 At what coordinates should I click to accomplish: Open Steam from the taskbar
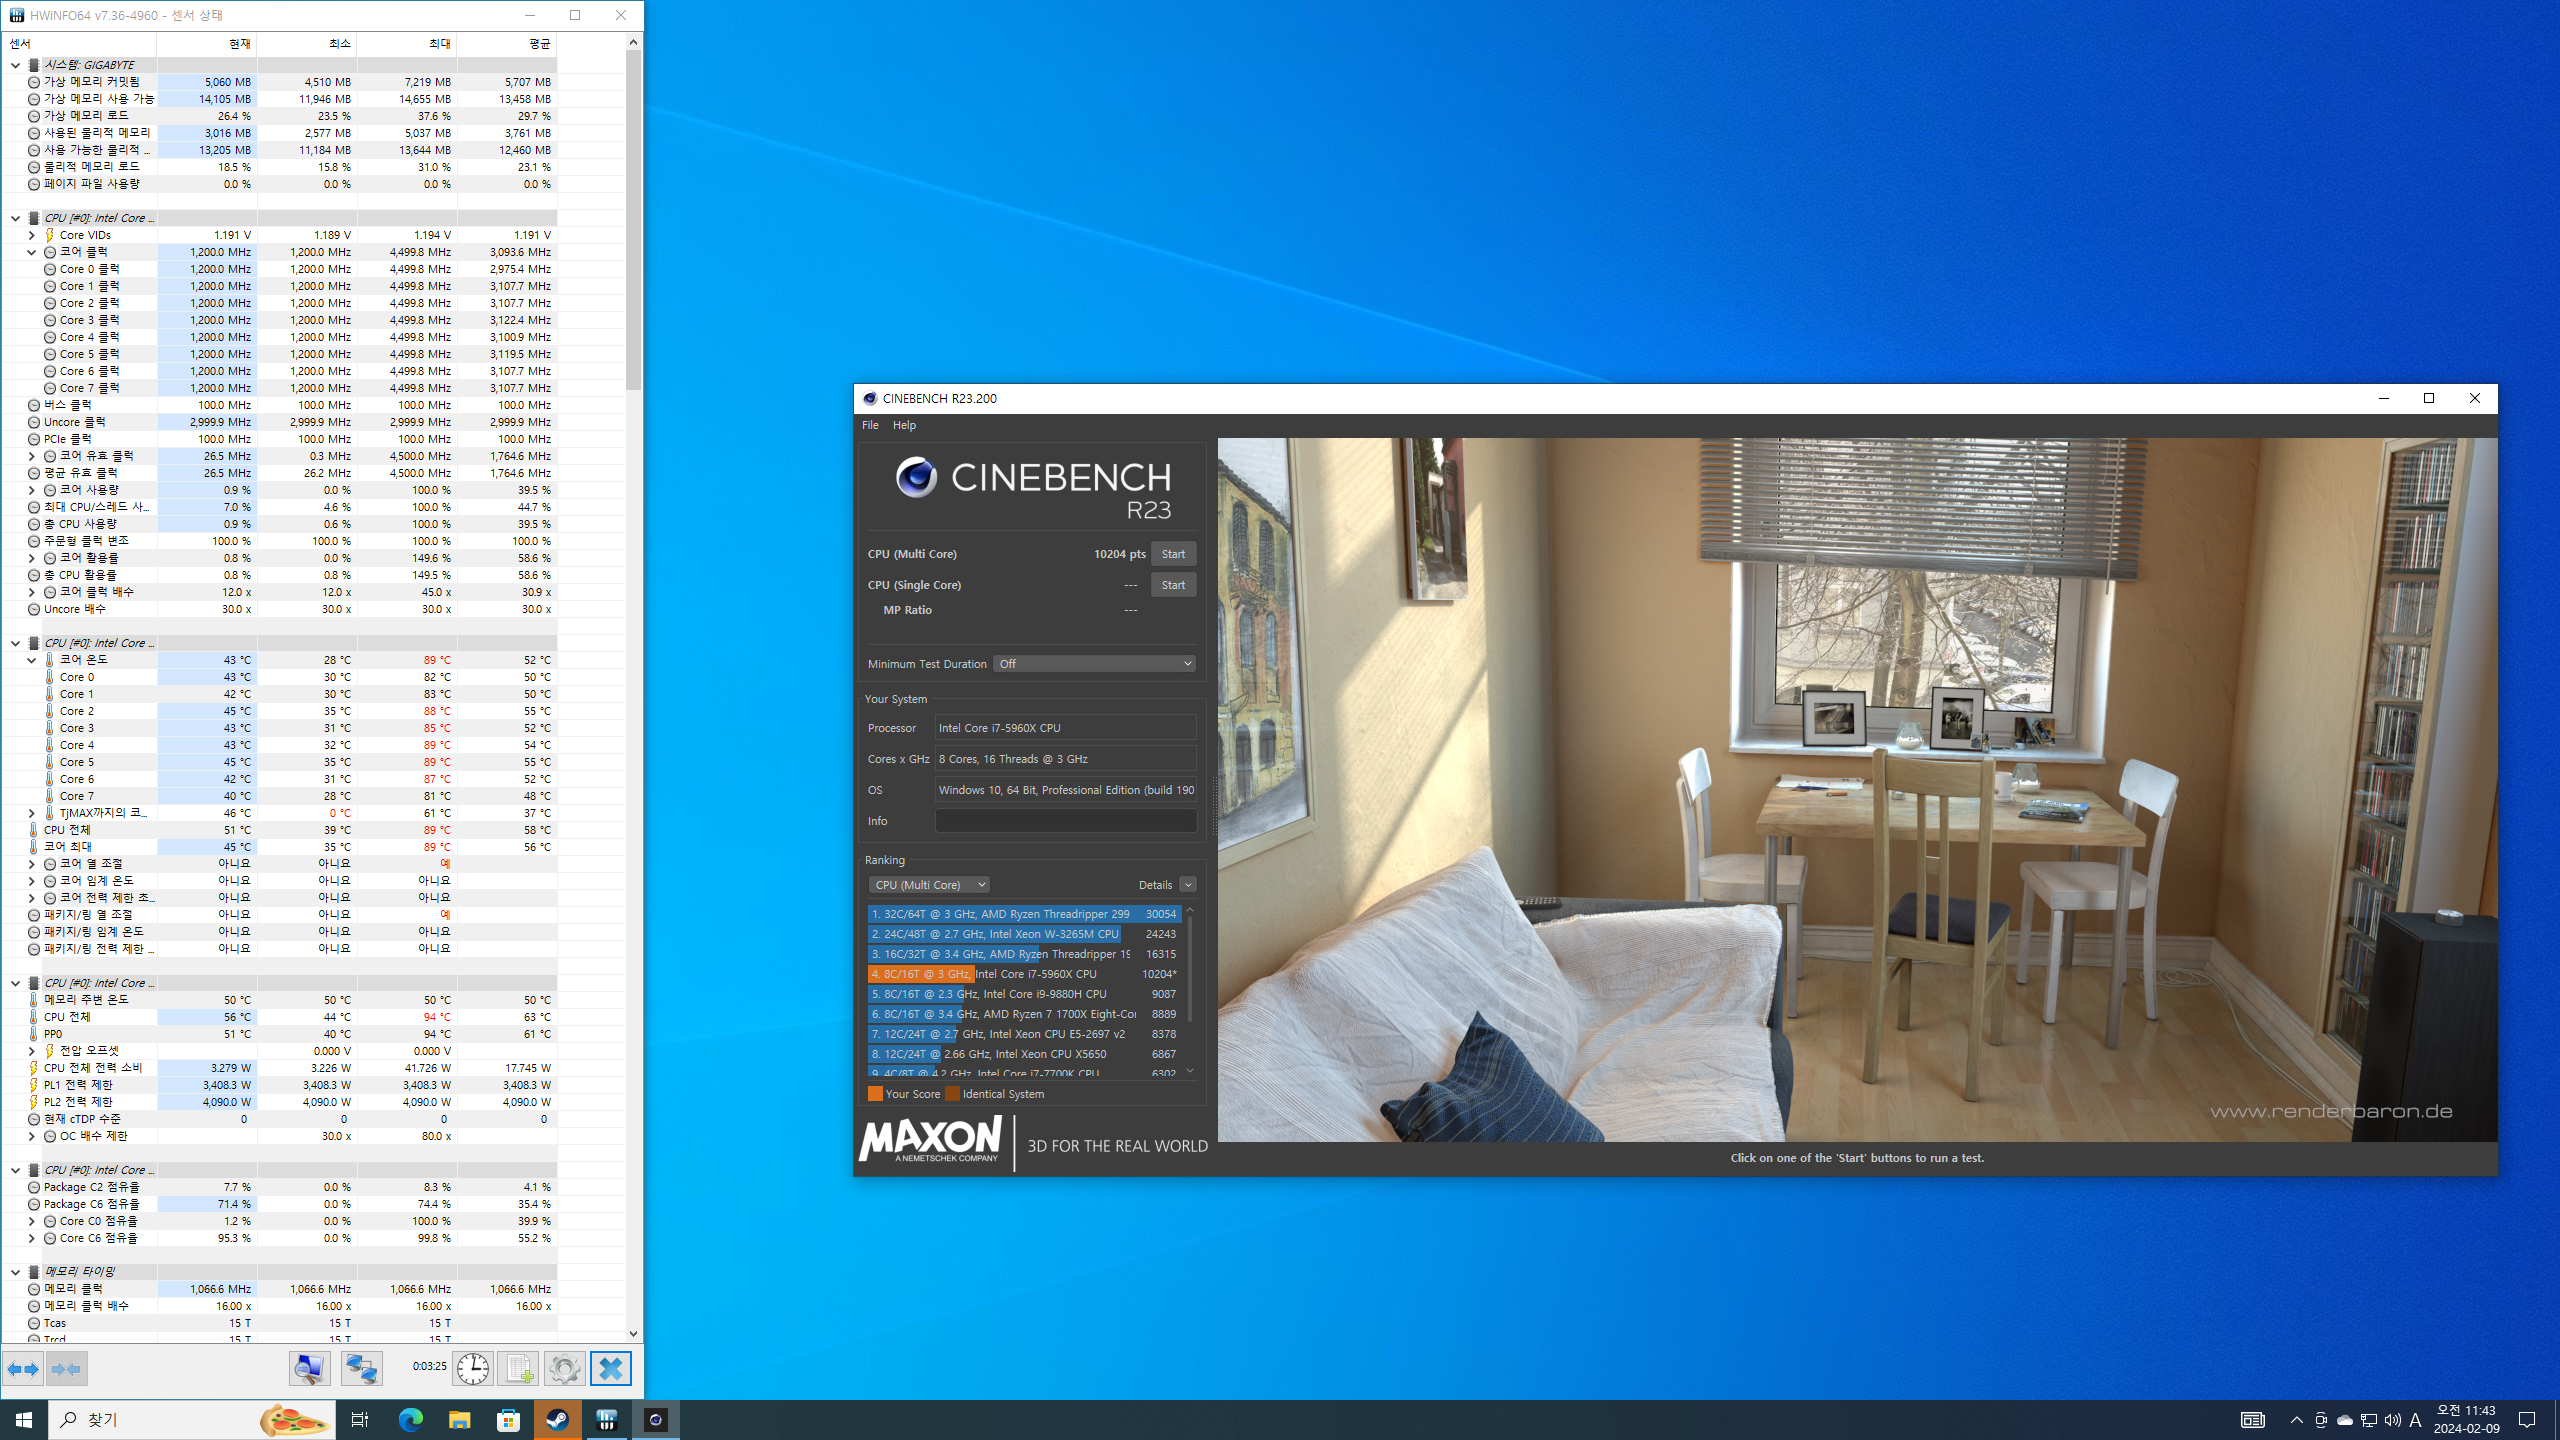click(x=557, y=1420)
